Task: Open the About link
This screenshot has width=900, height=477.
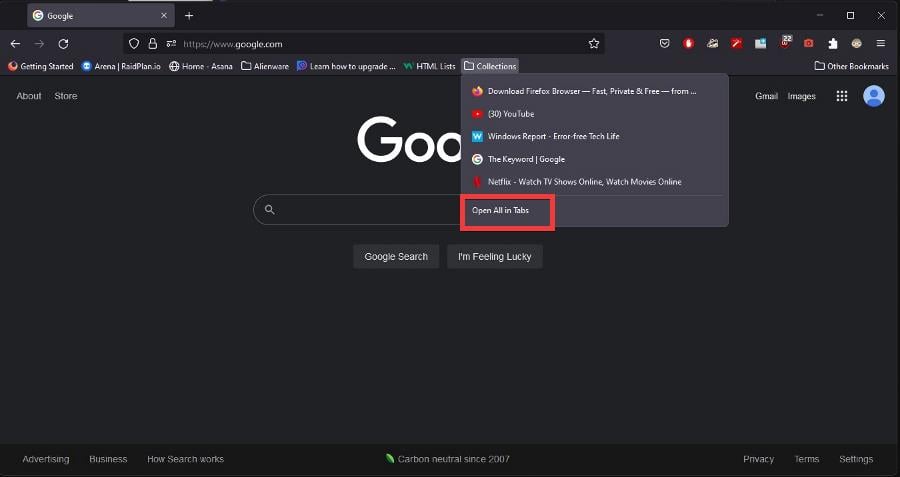Action: click(29, 96)
